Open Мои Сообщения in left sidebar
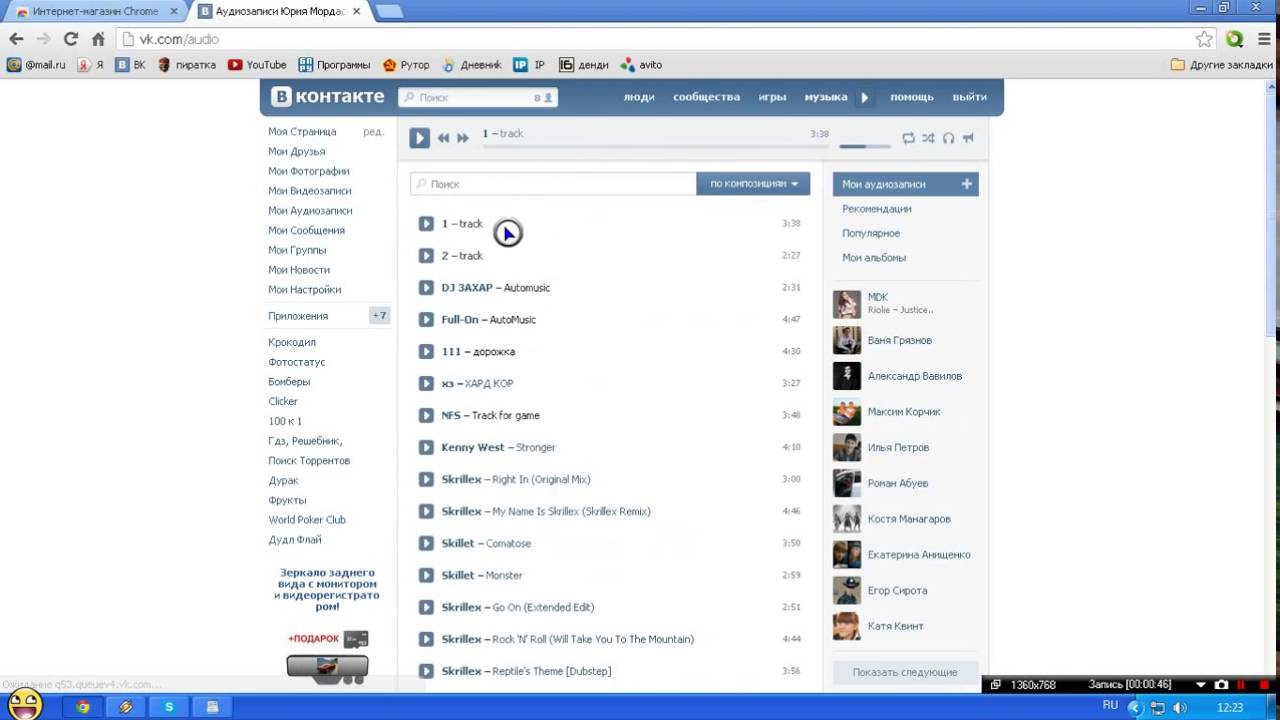The width and height of the screenshot is (1280, 720). [306, 231]
